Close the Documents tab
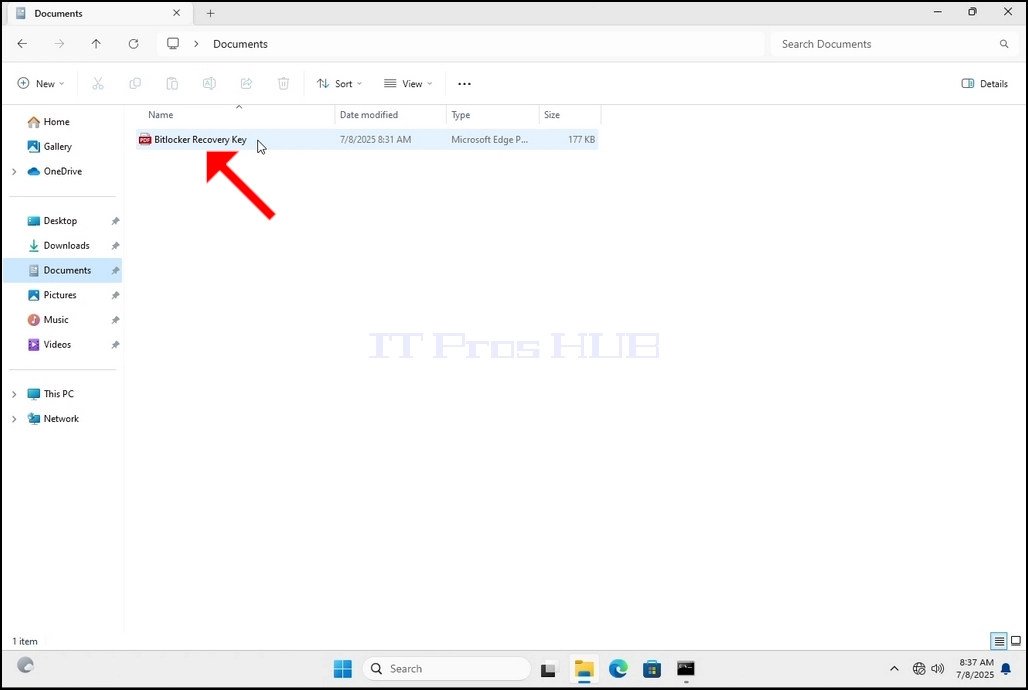The width and height of the screenshot is (1028, 690). pos(176,13)
